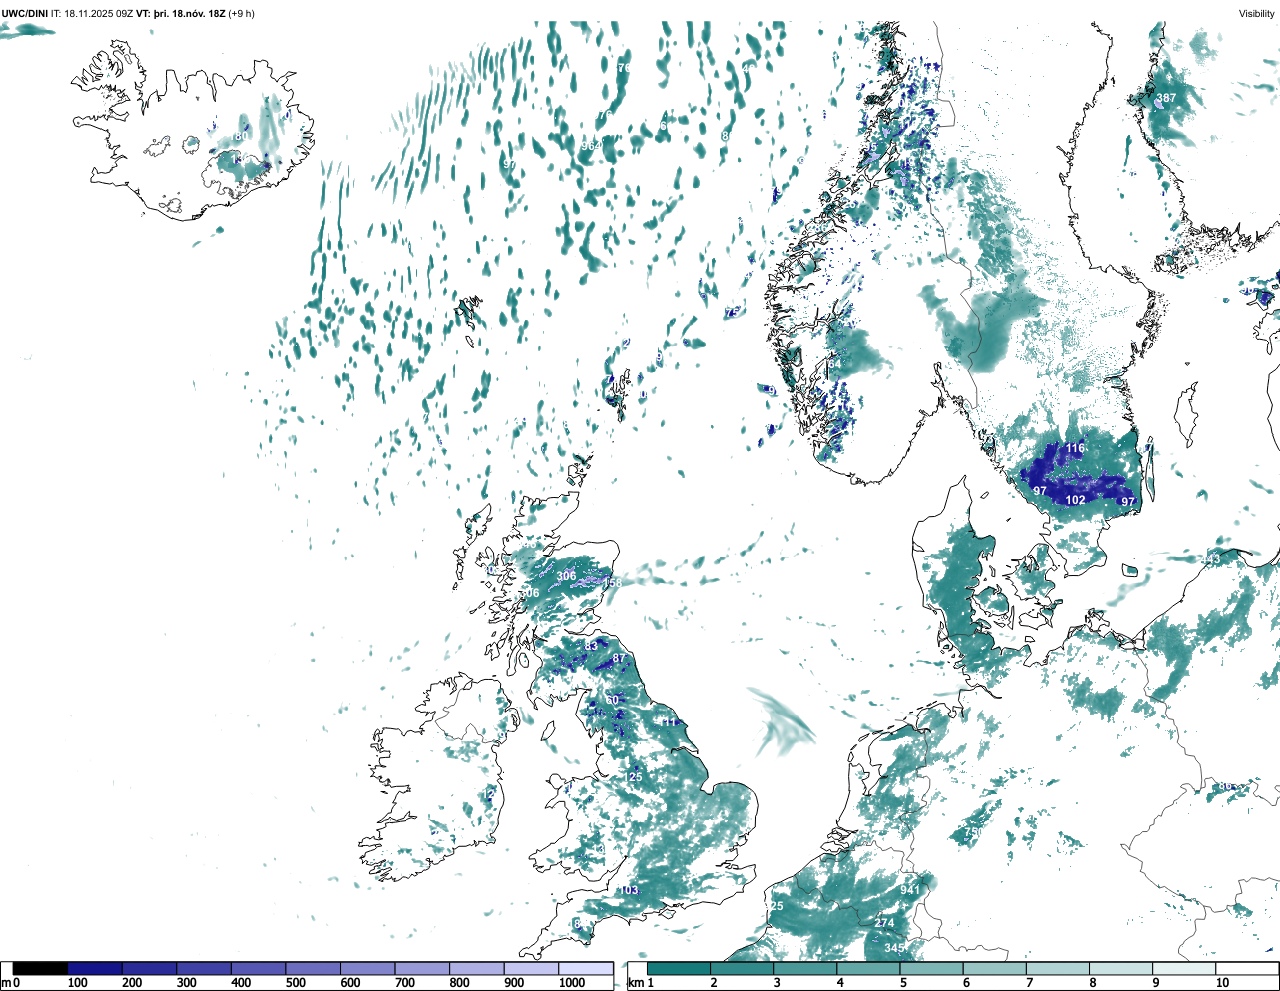Click the '158' value on Scottish coast
1280x991 pixels.
click(x=612, y=582)
